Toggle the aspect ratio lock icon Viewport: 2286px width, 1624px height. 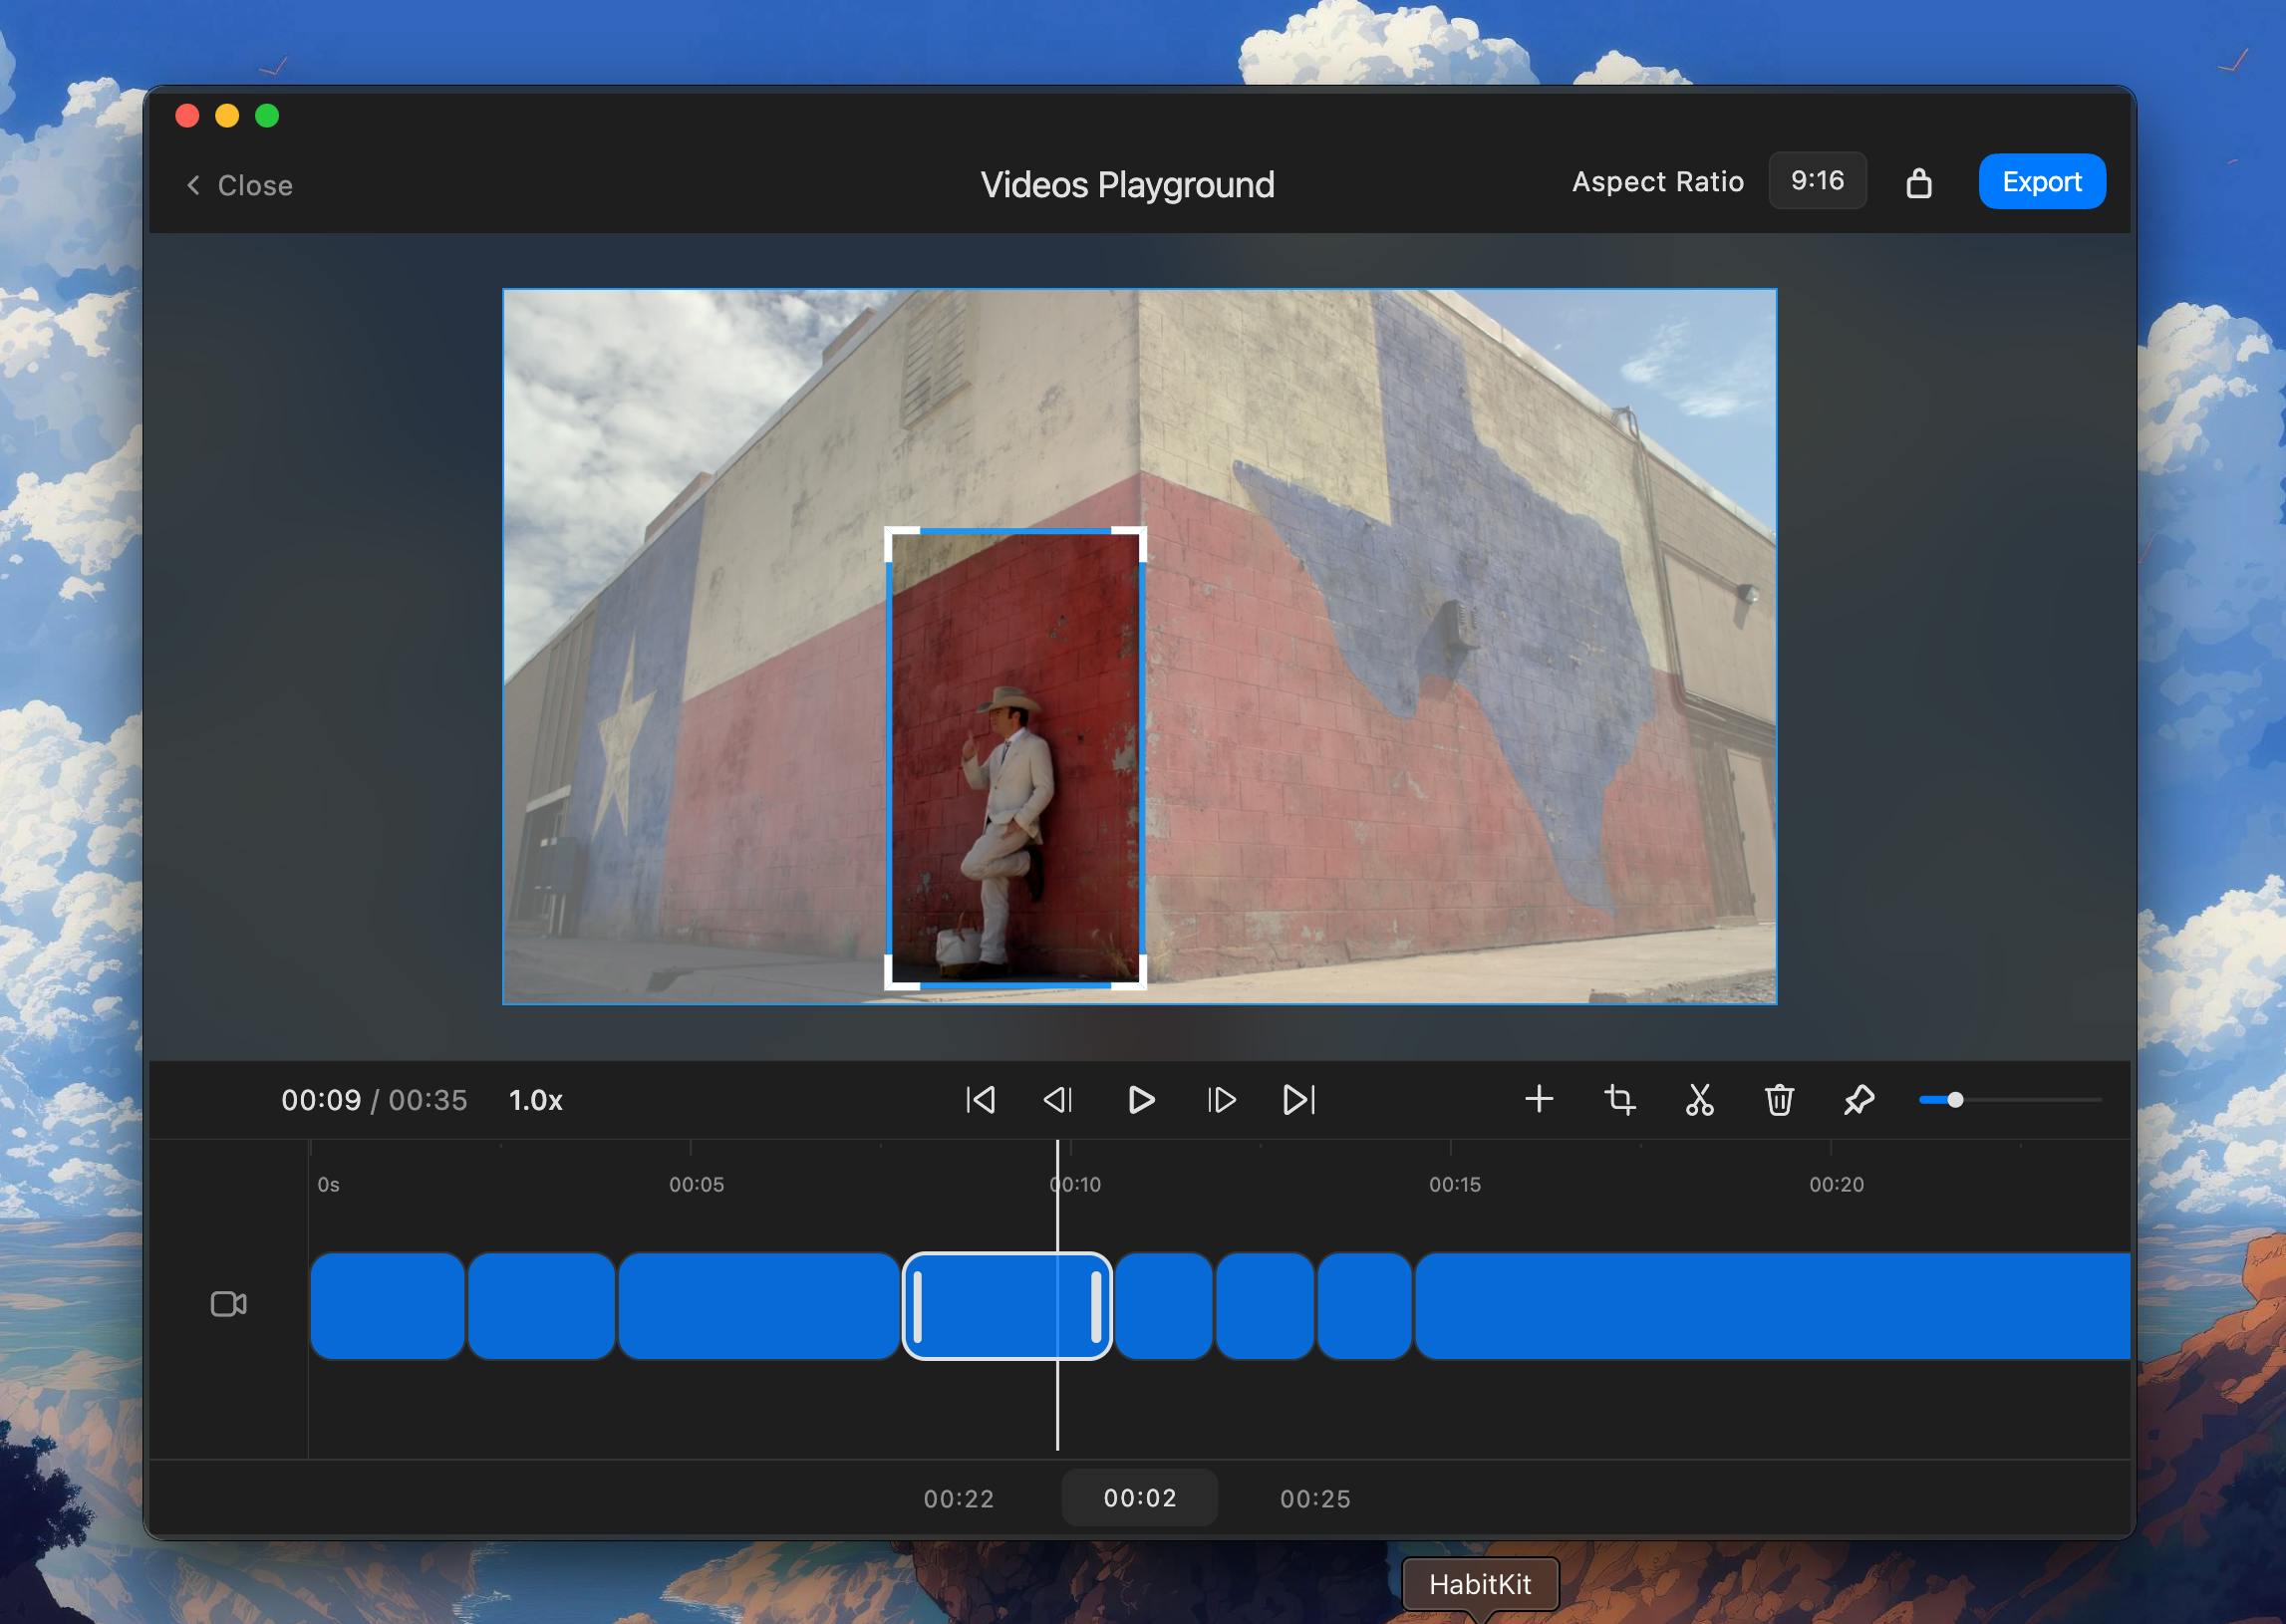tap(1919, 182)
